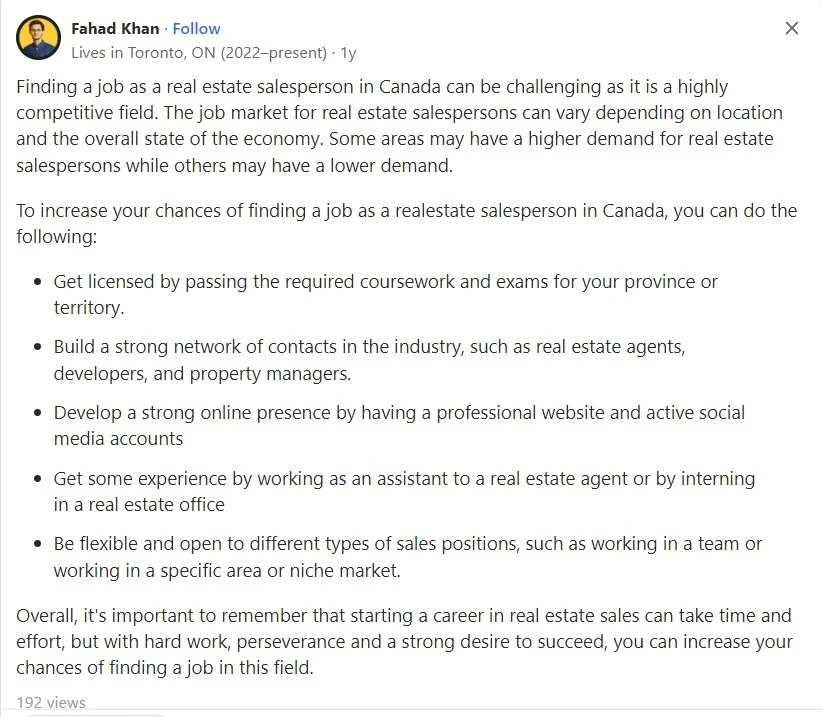Viewport: 822px width, 717px height.
Task: Click the opening paragraph starting 'Finding a job'
Action: (399, 126)
